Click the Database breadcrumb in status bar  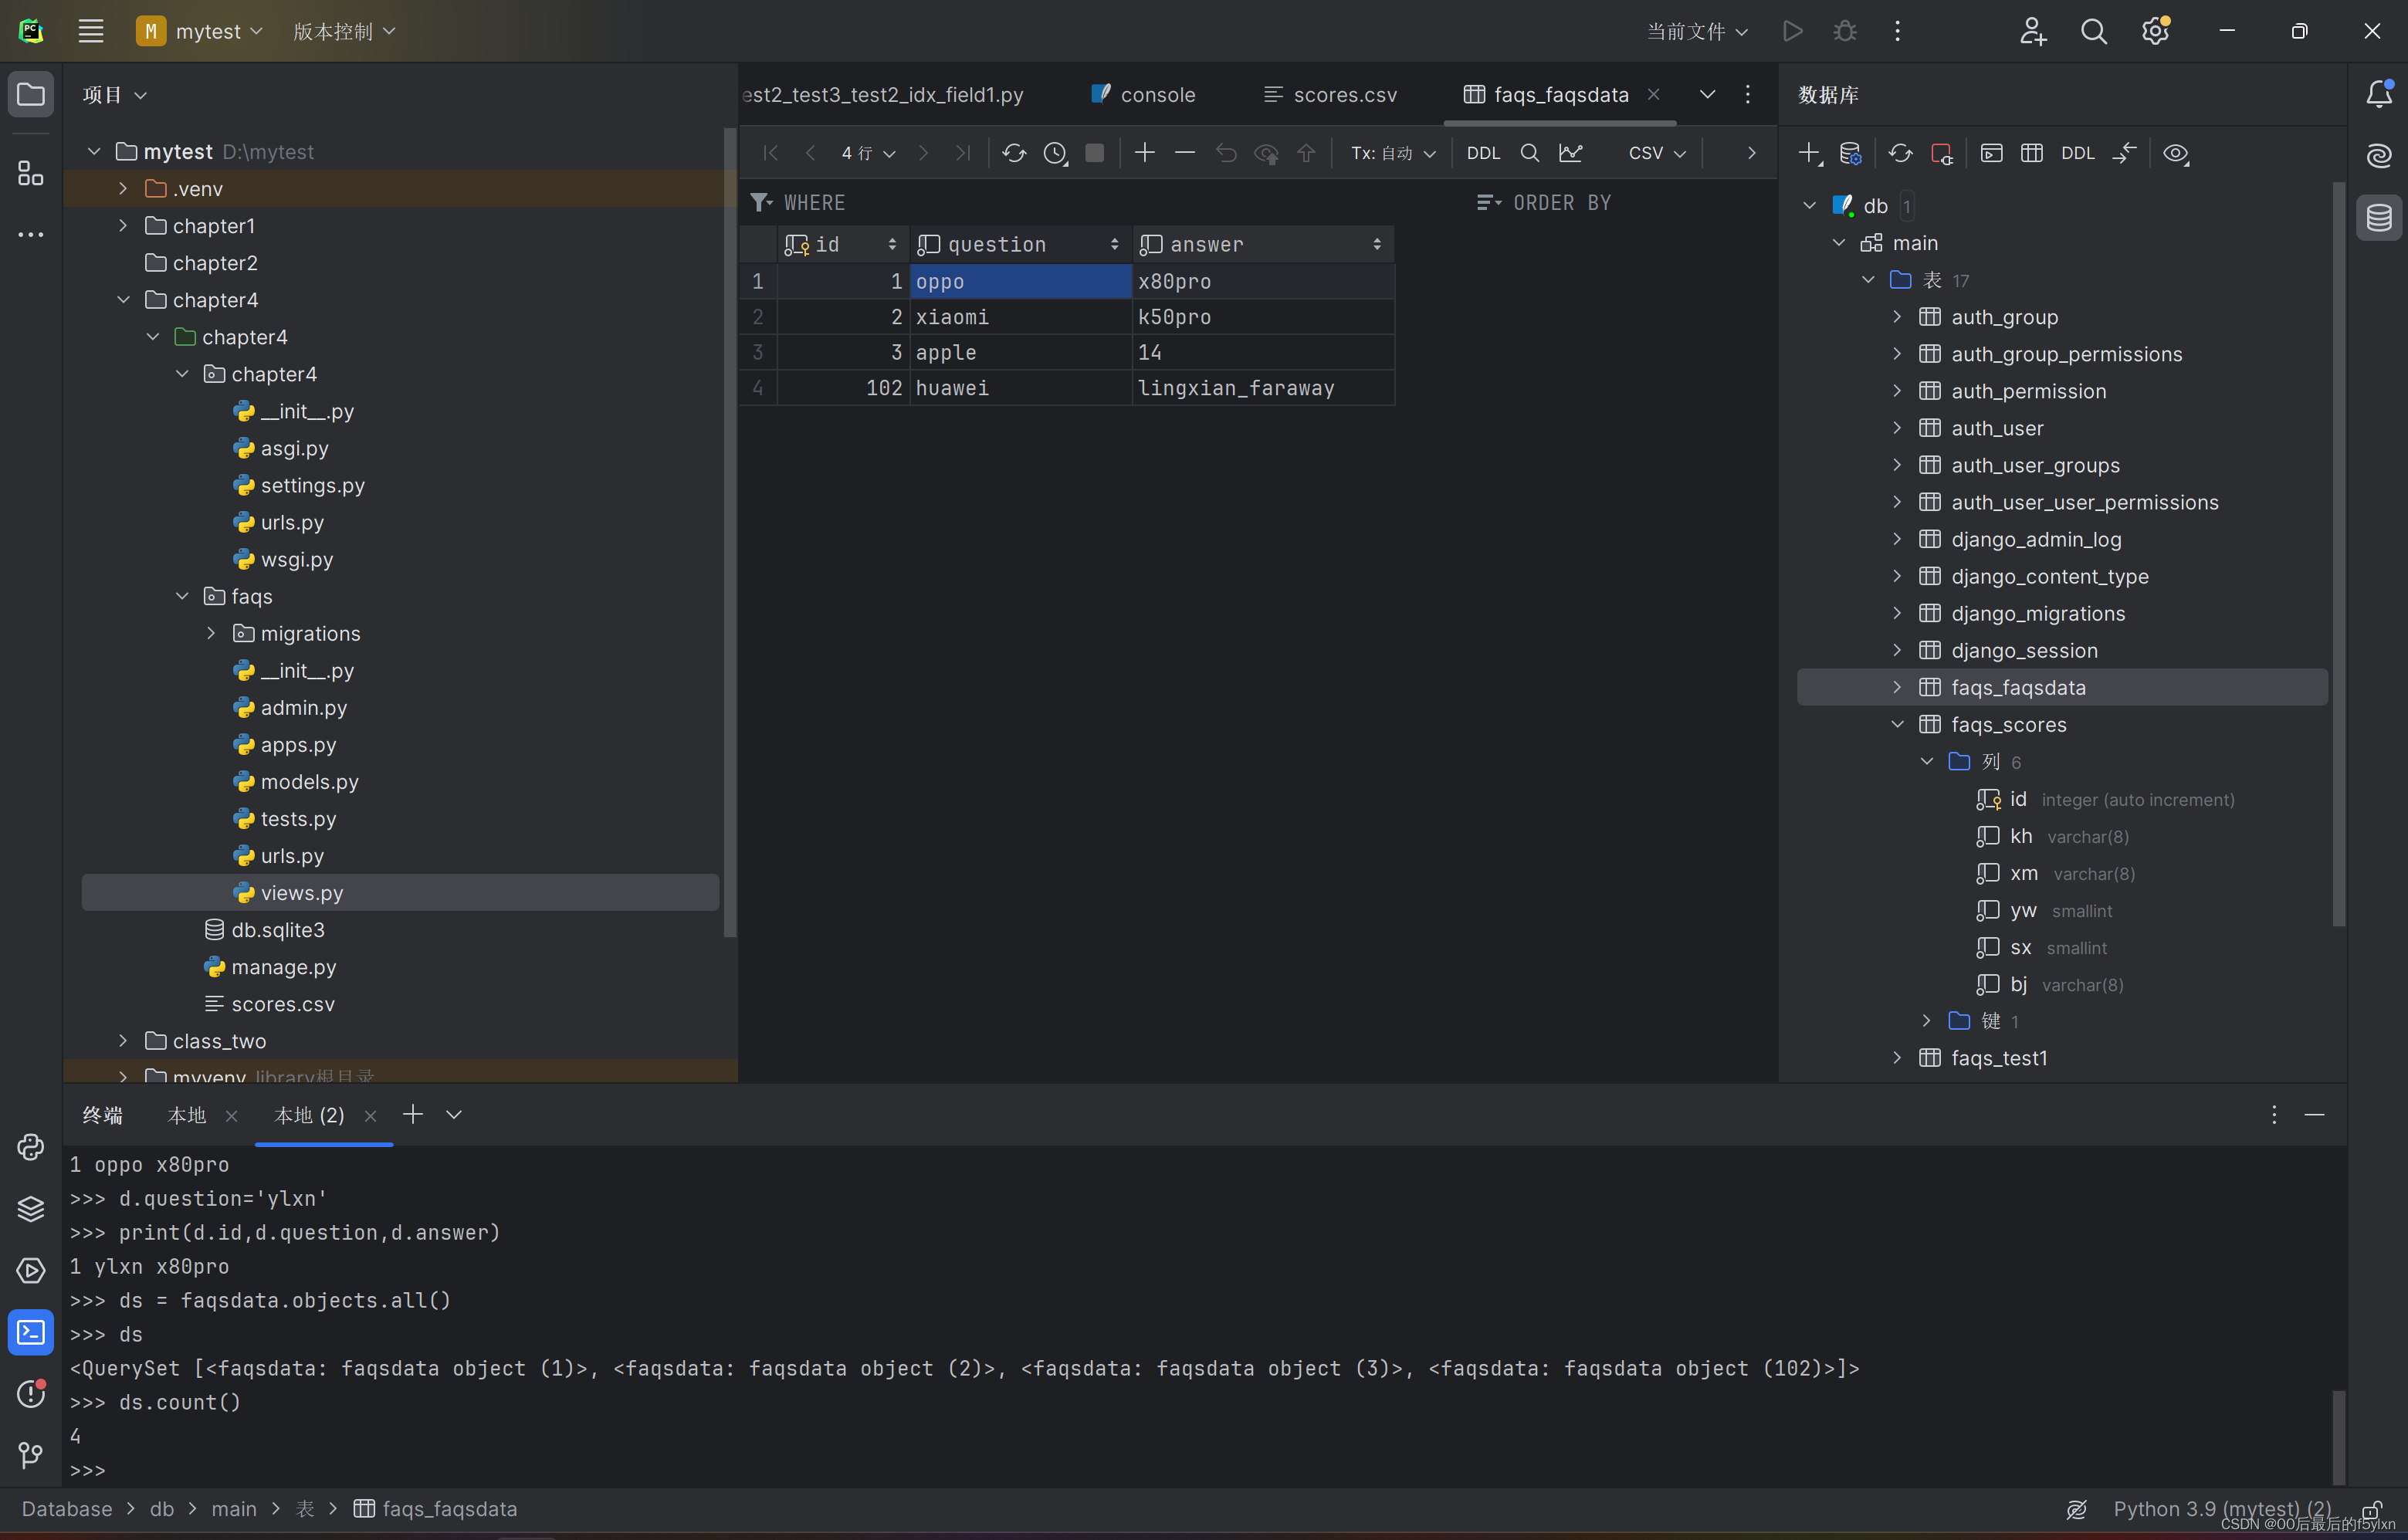[x=66, y=1508]
